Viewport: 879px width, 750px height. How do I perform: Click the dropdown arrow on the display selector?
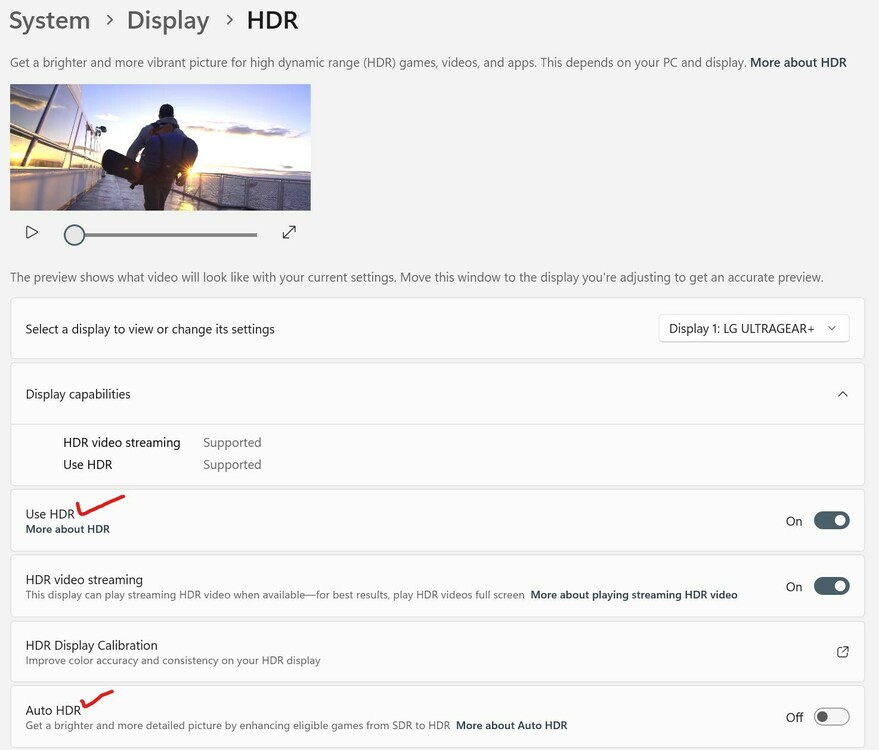[831, 327]
